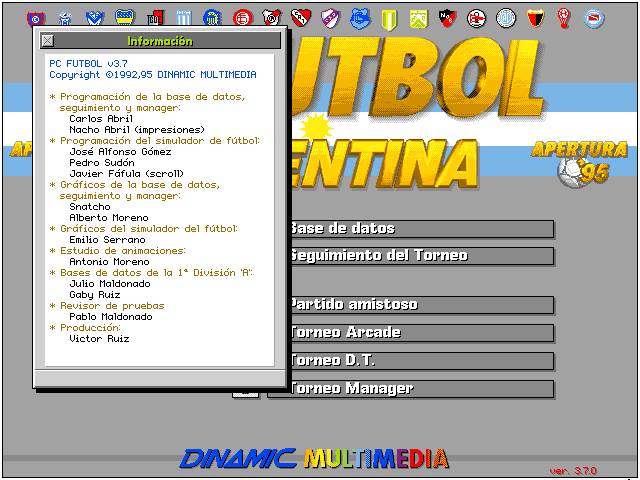Click the name 'Antonio Moreno'
This screenshot has width=640, height=480.
[109, 262]
